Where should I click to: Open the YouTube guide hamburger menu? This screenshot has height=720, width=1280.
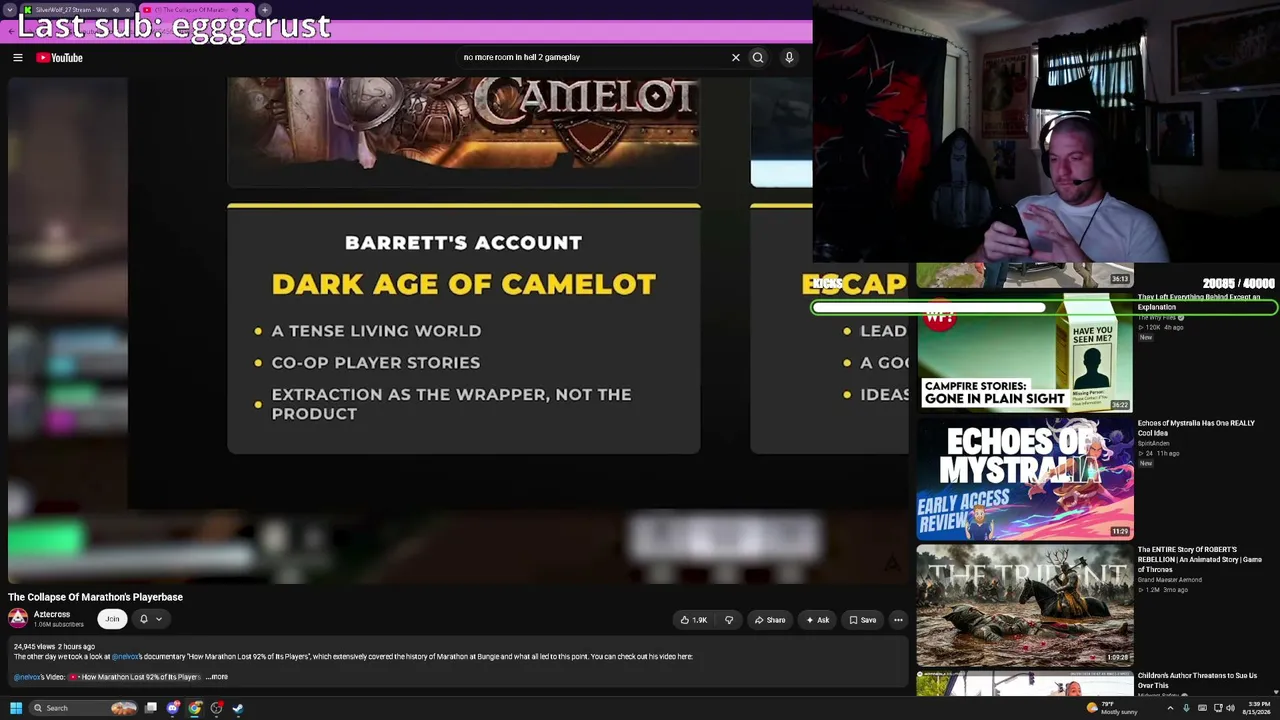[18, 58]
